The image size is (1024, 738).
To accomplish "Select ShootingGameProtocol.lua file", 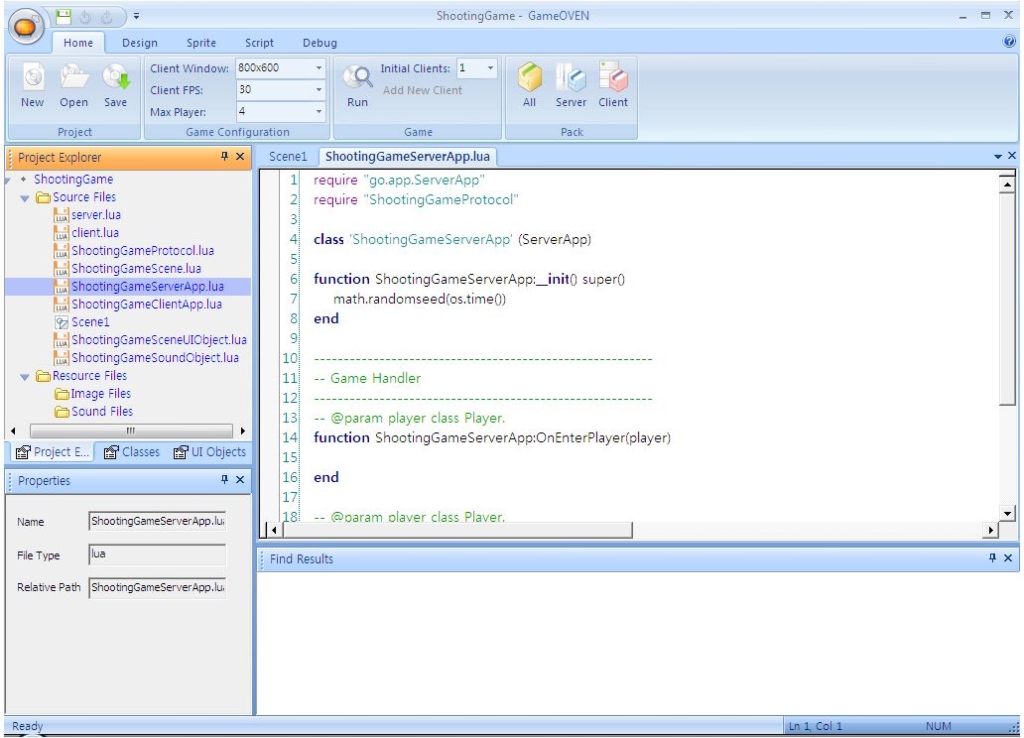I will click(142, 251).
